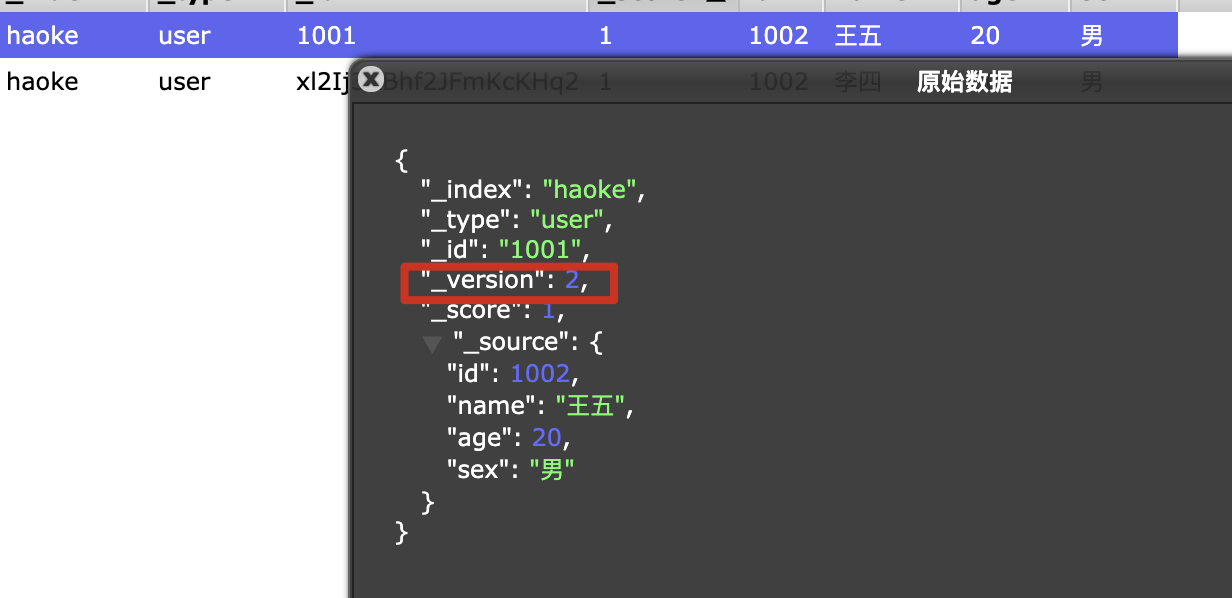Click the _version value 2
Screen dimensions: 1232x598
571,281
